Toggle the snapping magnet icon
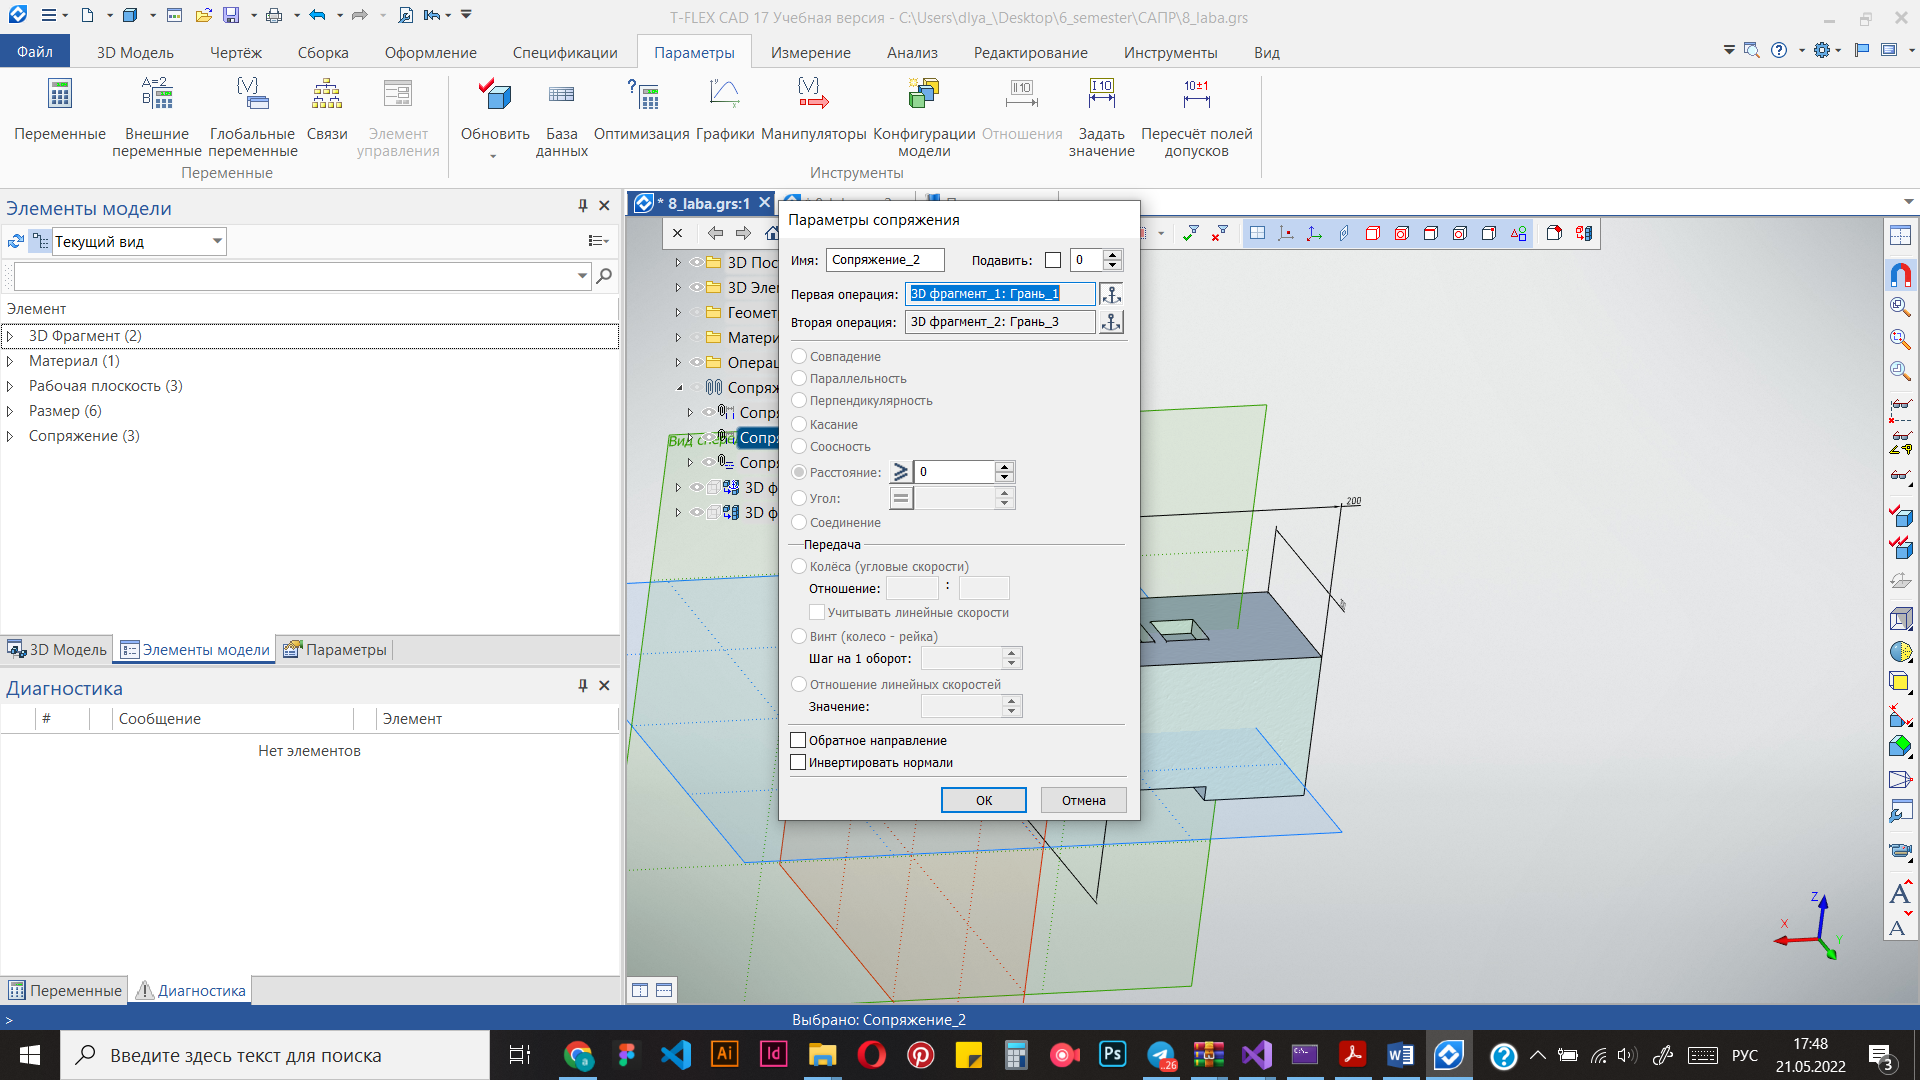Viewport: 1920px width, 1080px height. pos(1900,274)
